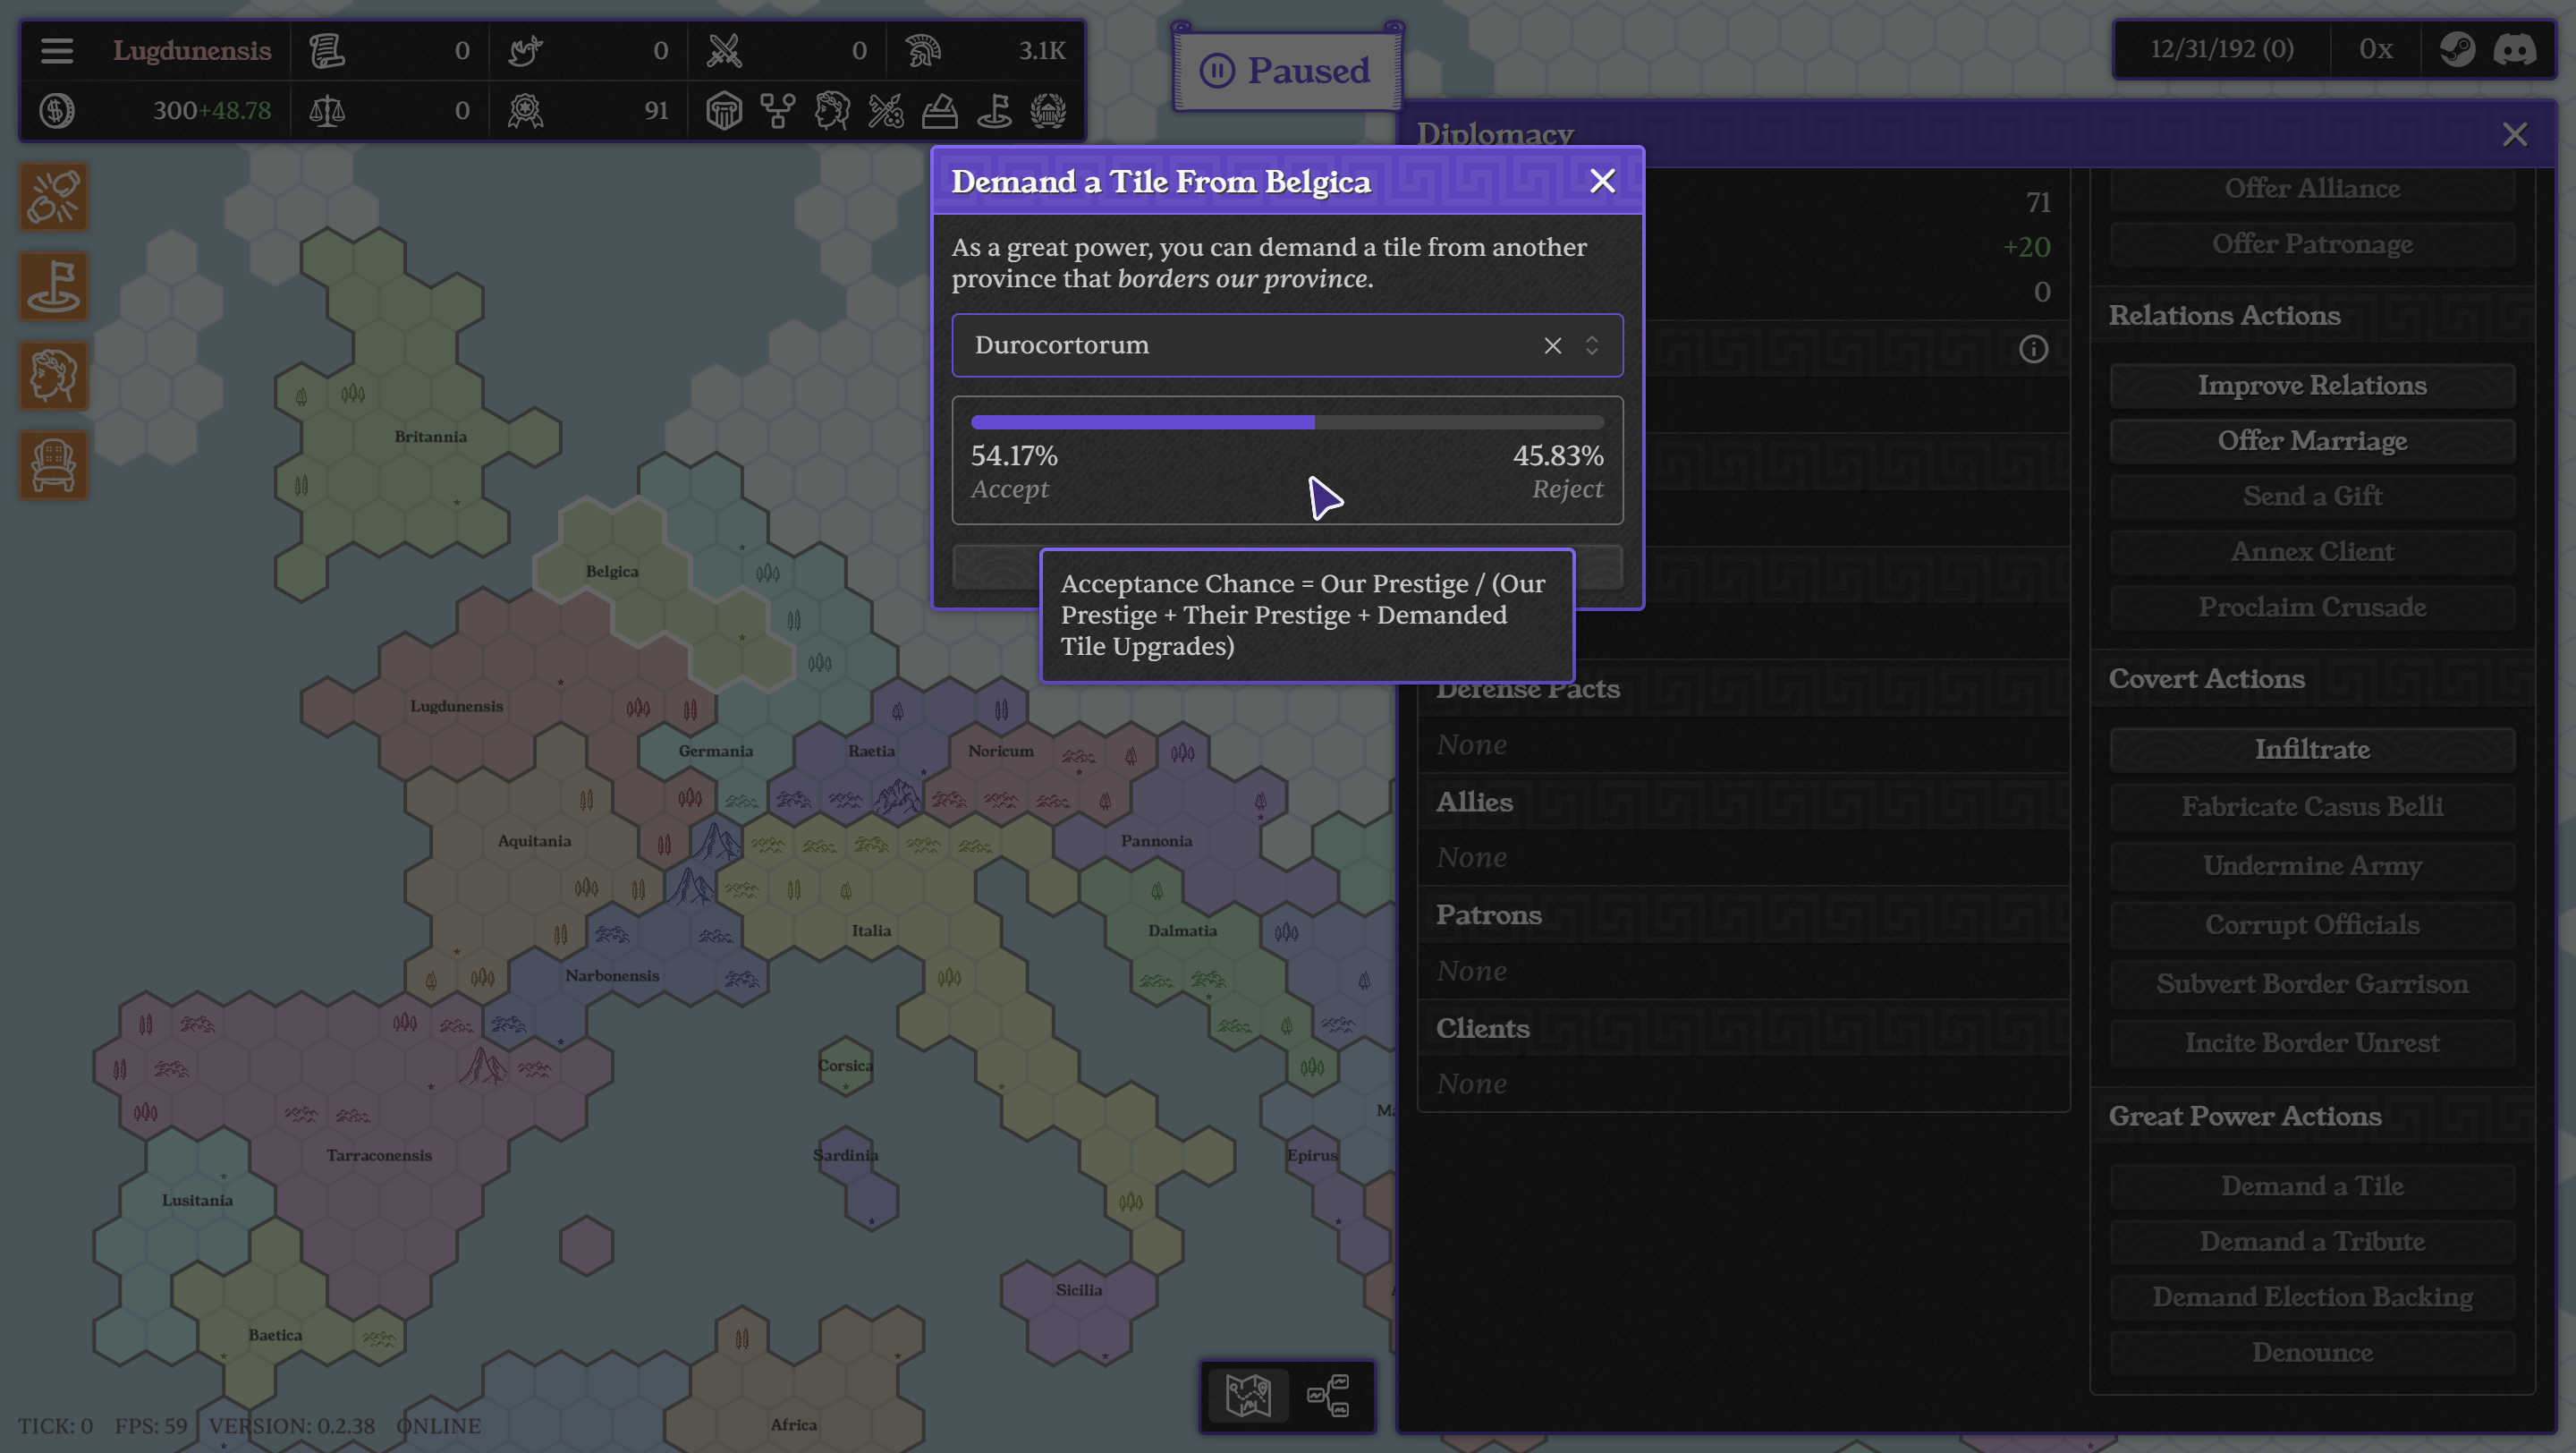
Task: Click the throne icon in left sidebar
Action: tap(54, 465)
